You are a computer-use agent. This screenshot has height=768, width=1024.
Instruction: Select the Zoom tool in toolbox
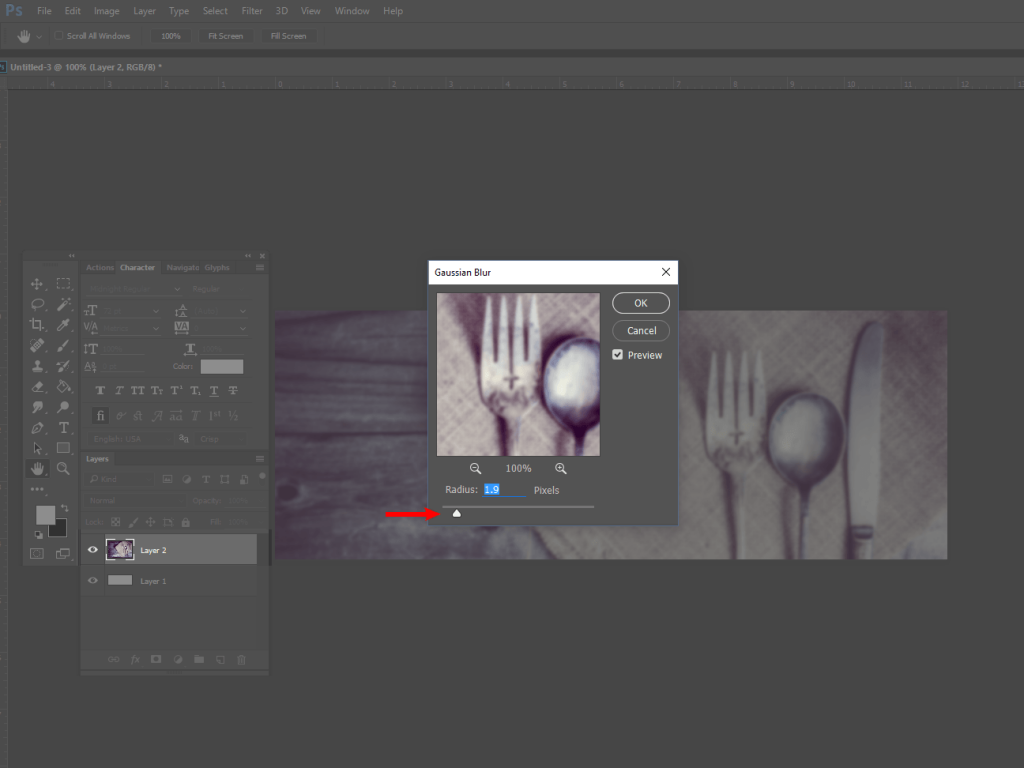[63, 468]
